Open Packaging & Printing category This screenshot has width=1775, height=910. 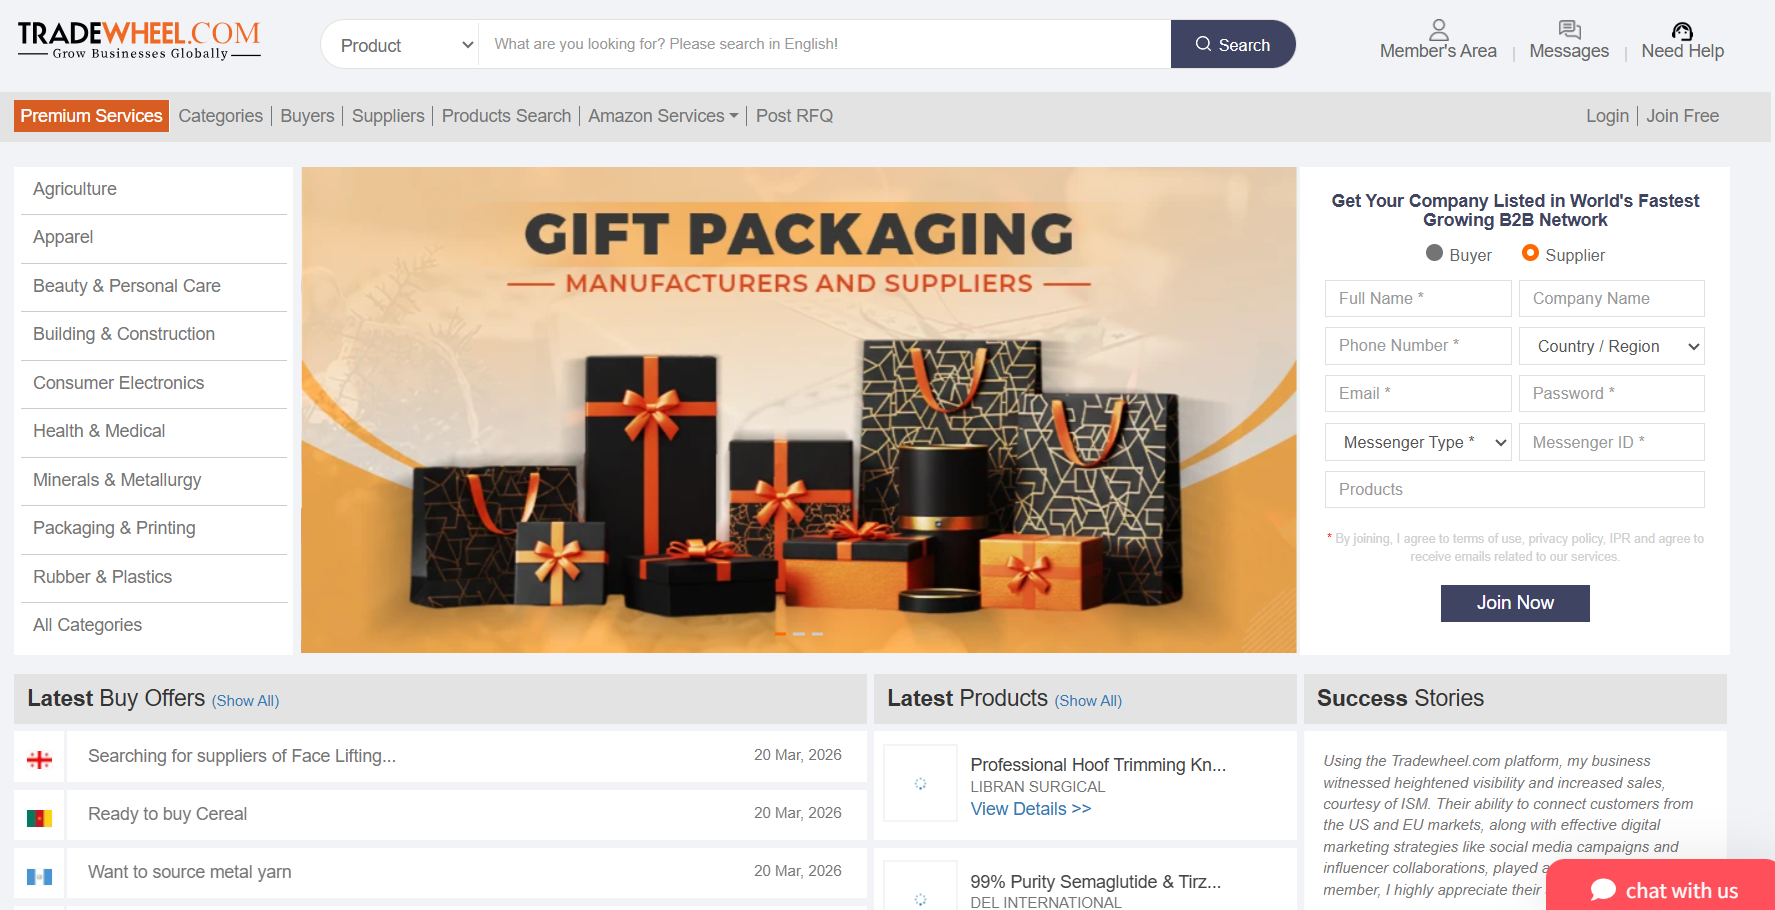pyautogui.click(x=114, y=528)
